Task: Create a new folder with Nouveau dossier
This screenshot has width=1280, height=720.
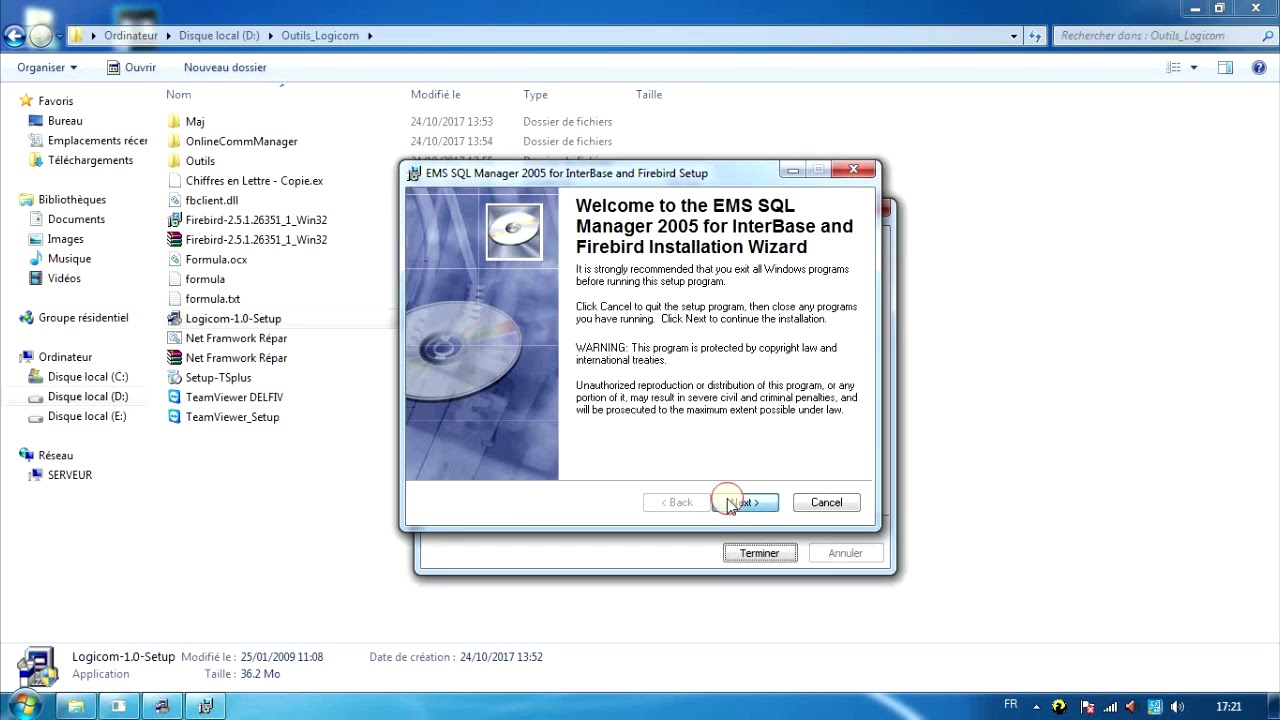Action: 225,67
